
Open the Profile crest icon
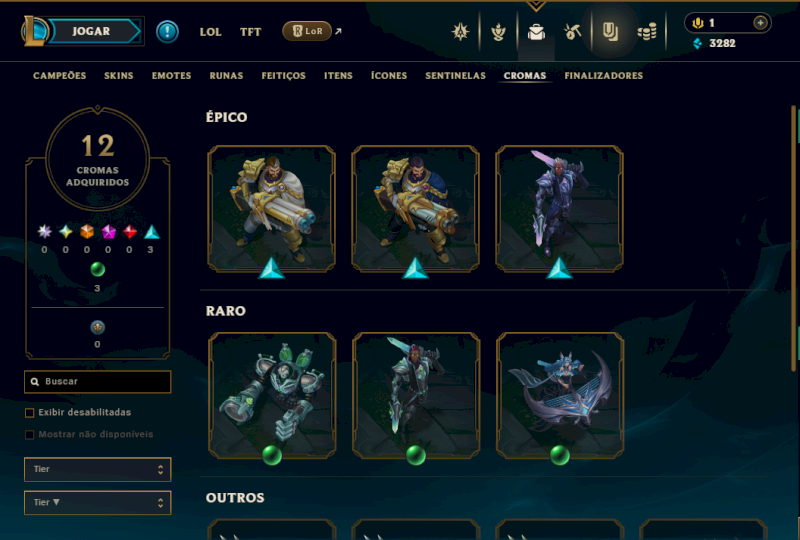tap(460, 32)
